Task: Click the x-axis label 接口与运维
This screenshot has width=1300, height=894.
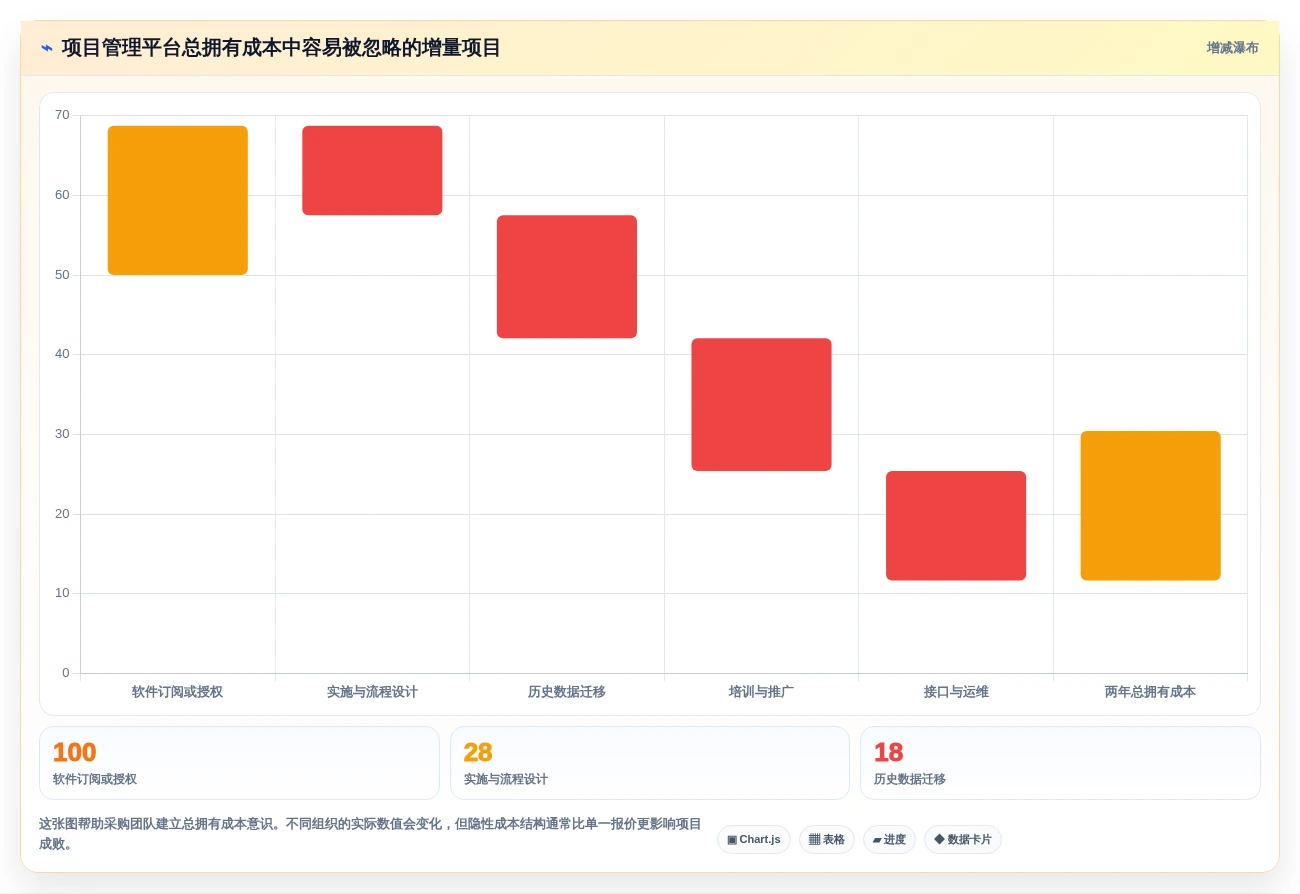Action: pos(956,692)
